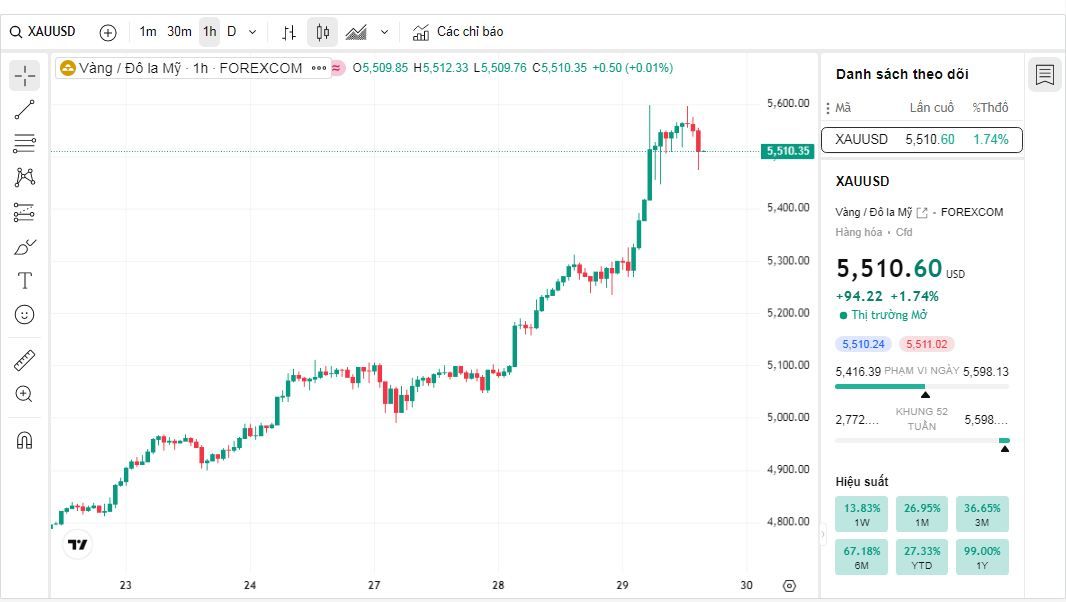Select the brush drawing tool
1066x602 pixels.
24,247
